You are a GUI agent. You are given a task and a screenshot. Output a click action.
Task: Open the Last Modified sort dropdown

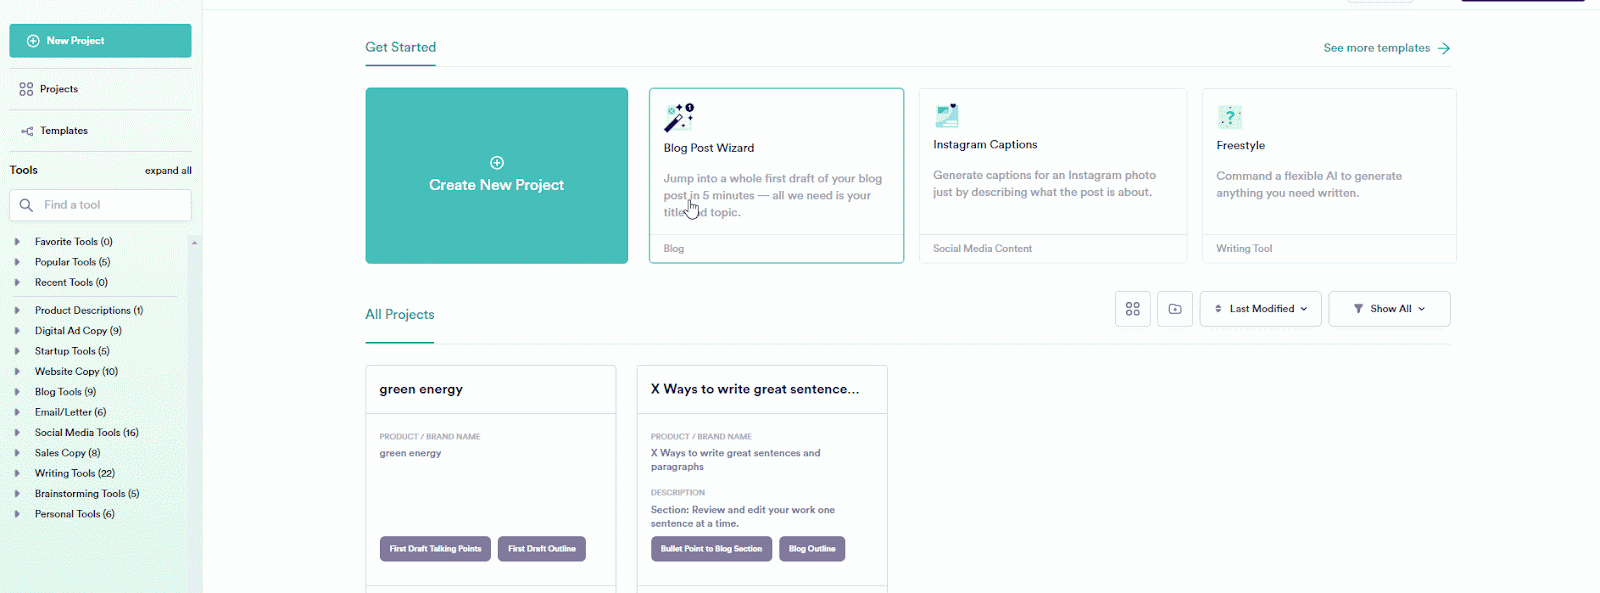point(1260,309)
